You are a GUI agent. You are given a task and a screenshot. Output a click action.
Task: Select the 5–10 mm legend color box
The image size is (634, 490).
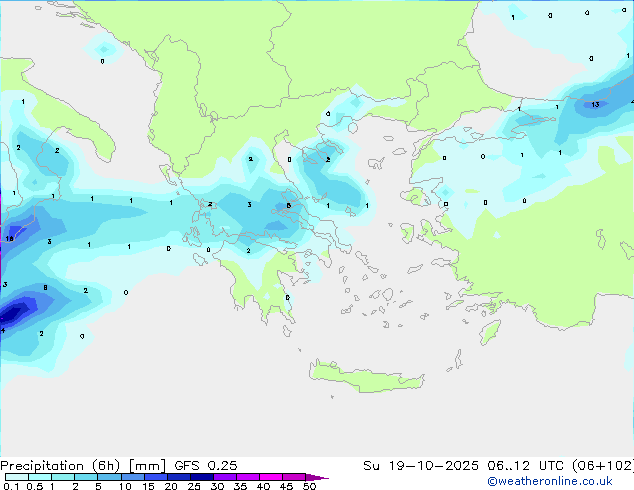pos(109,477)
